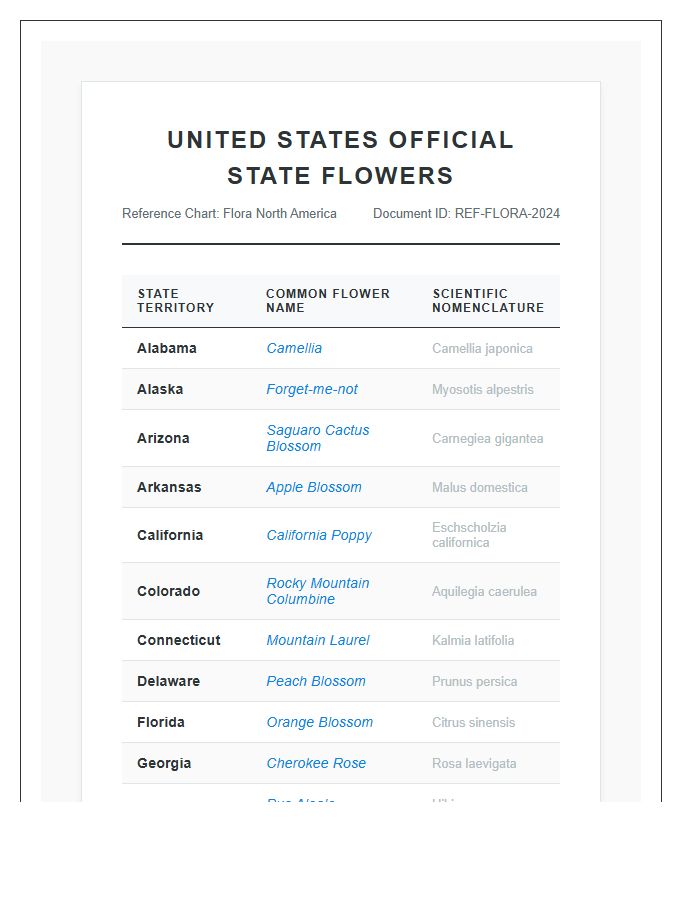Click the Saguaro Cactus Blossom link

point(317,438)
